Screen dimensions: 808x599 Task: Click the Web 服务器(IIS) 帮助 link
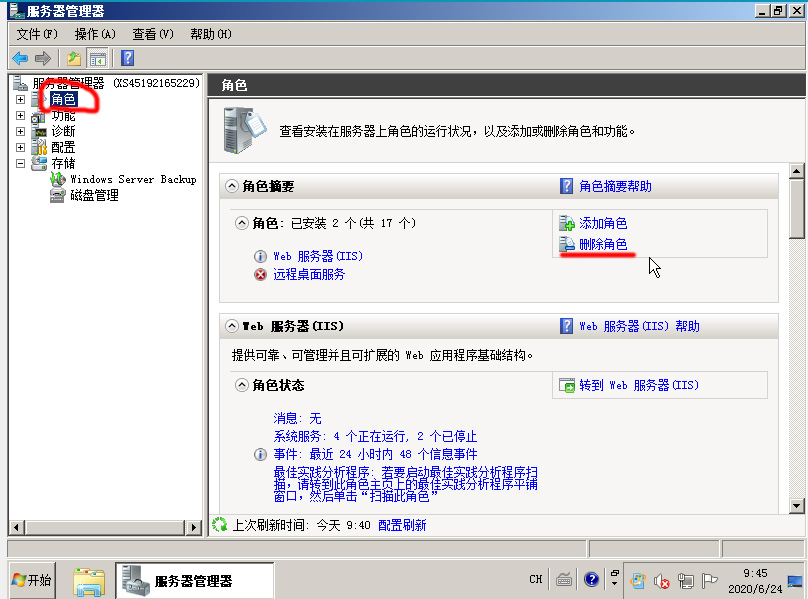639,326
